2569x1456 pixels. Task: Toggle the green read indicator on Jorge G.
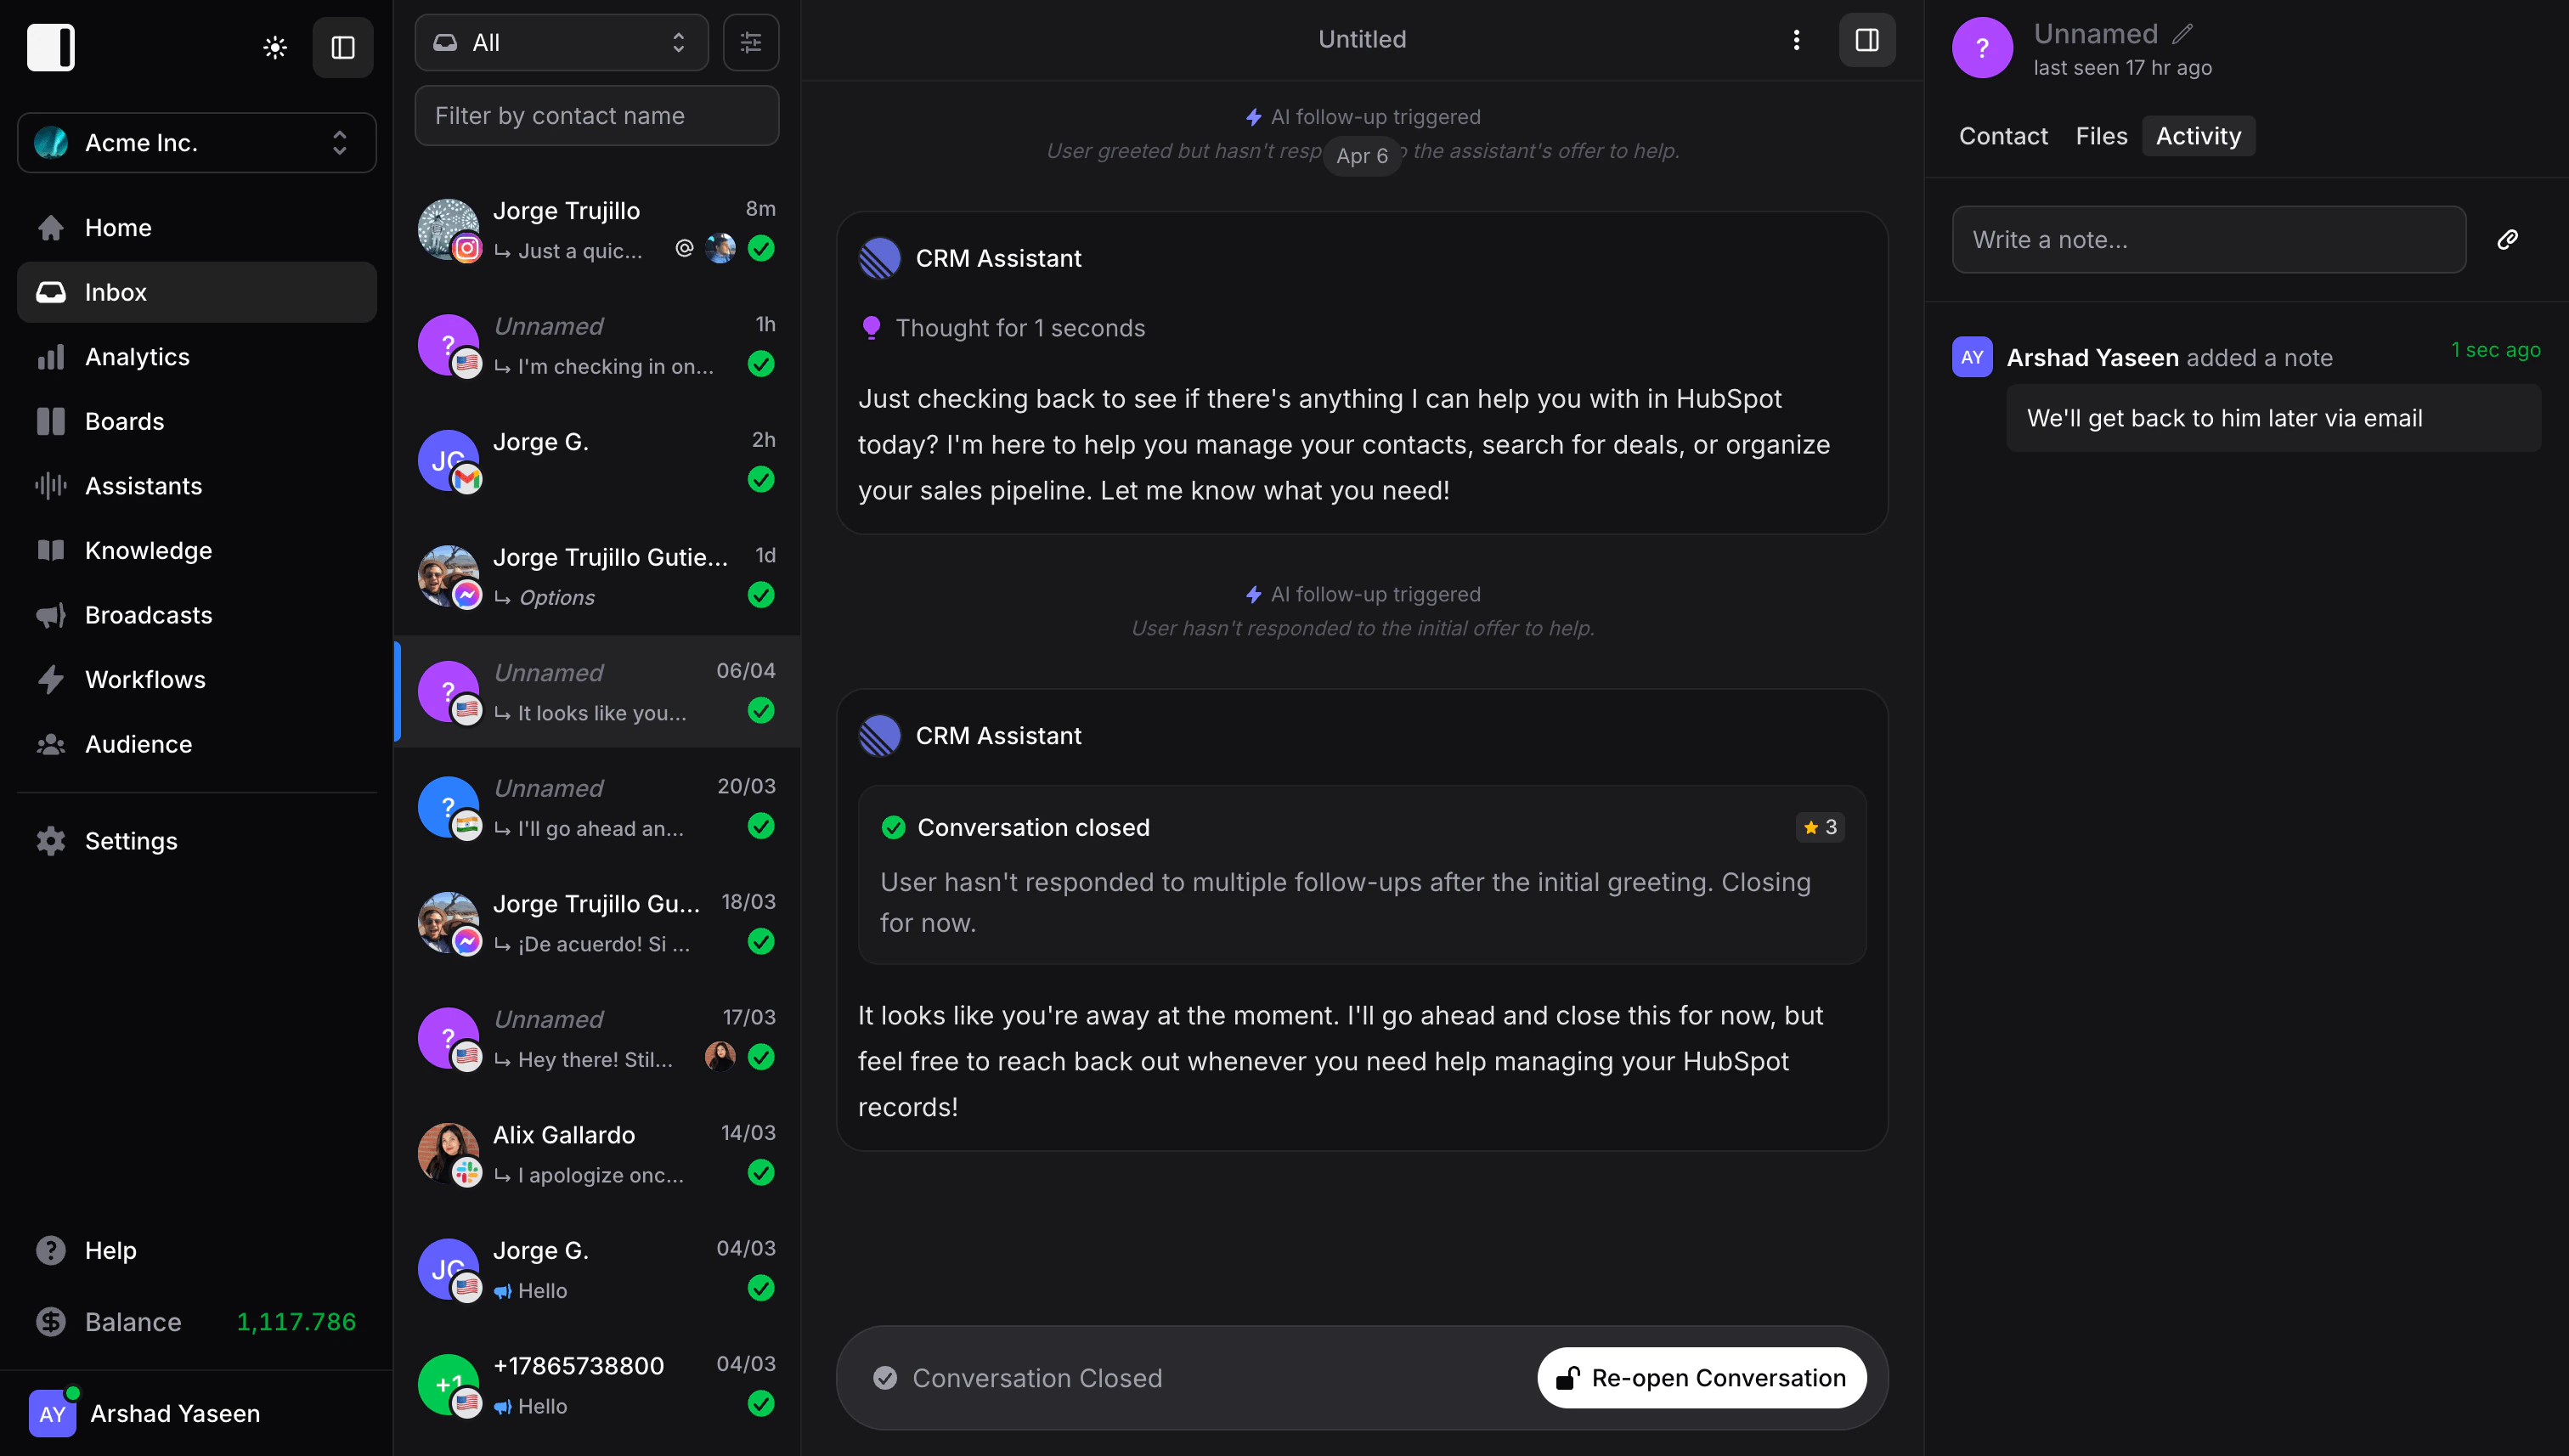pos(761,480)
